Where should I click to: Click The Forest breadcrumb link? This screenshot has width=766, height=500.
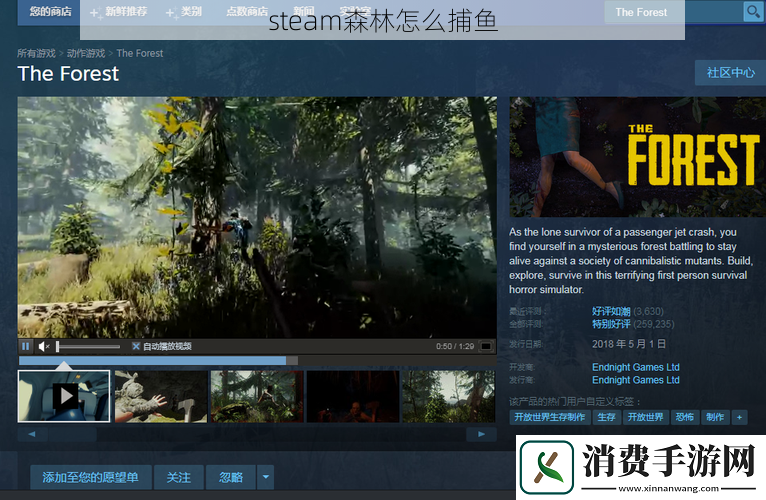pyautogui.click(x=140, y=53)
